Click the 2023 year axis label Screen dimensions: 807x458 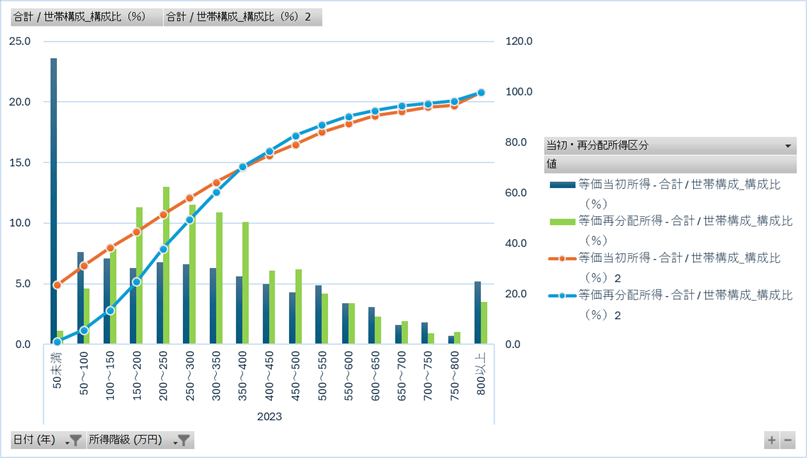pyautogui.click(x=269, y=416)
